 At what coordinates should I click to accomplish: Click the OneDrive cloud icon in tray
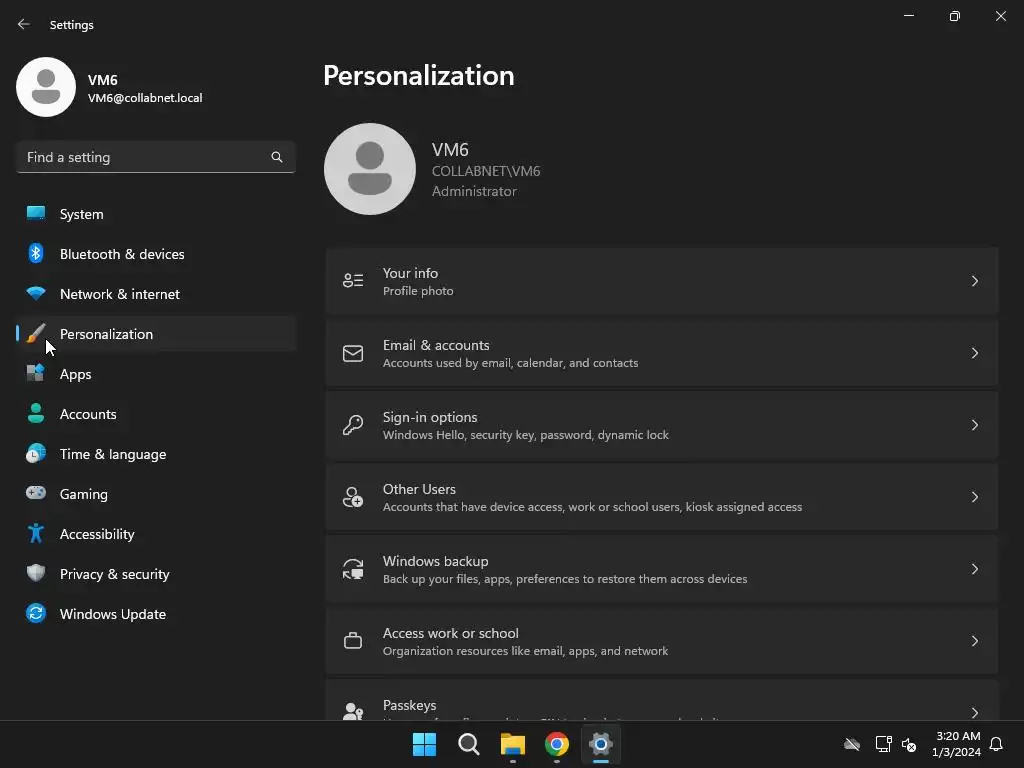click(x=852, y=744)
